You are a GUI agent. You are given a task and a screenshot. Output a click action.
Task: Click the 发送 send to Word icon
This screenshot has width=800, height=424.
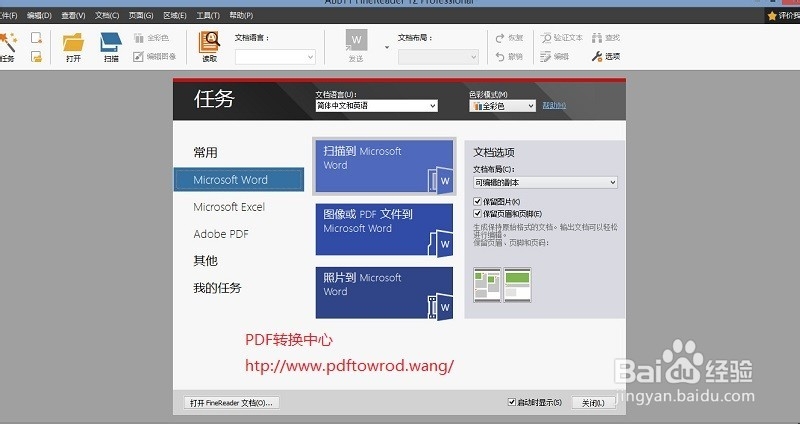tap(356, 41)
